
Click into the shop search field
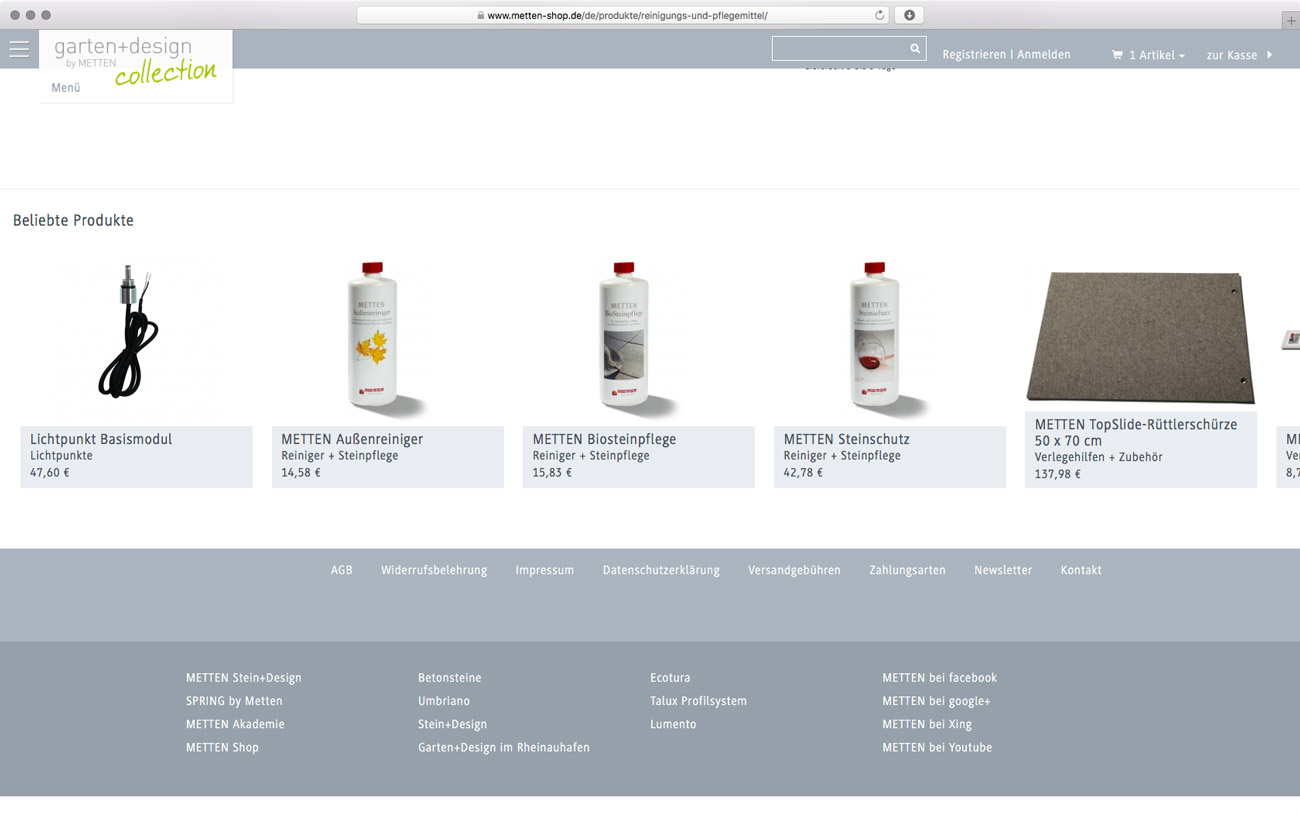point(838,48)
